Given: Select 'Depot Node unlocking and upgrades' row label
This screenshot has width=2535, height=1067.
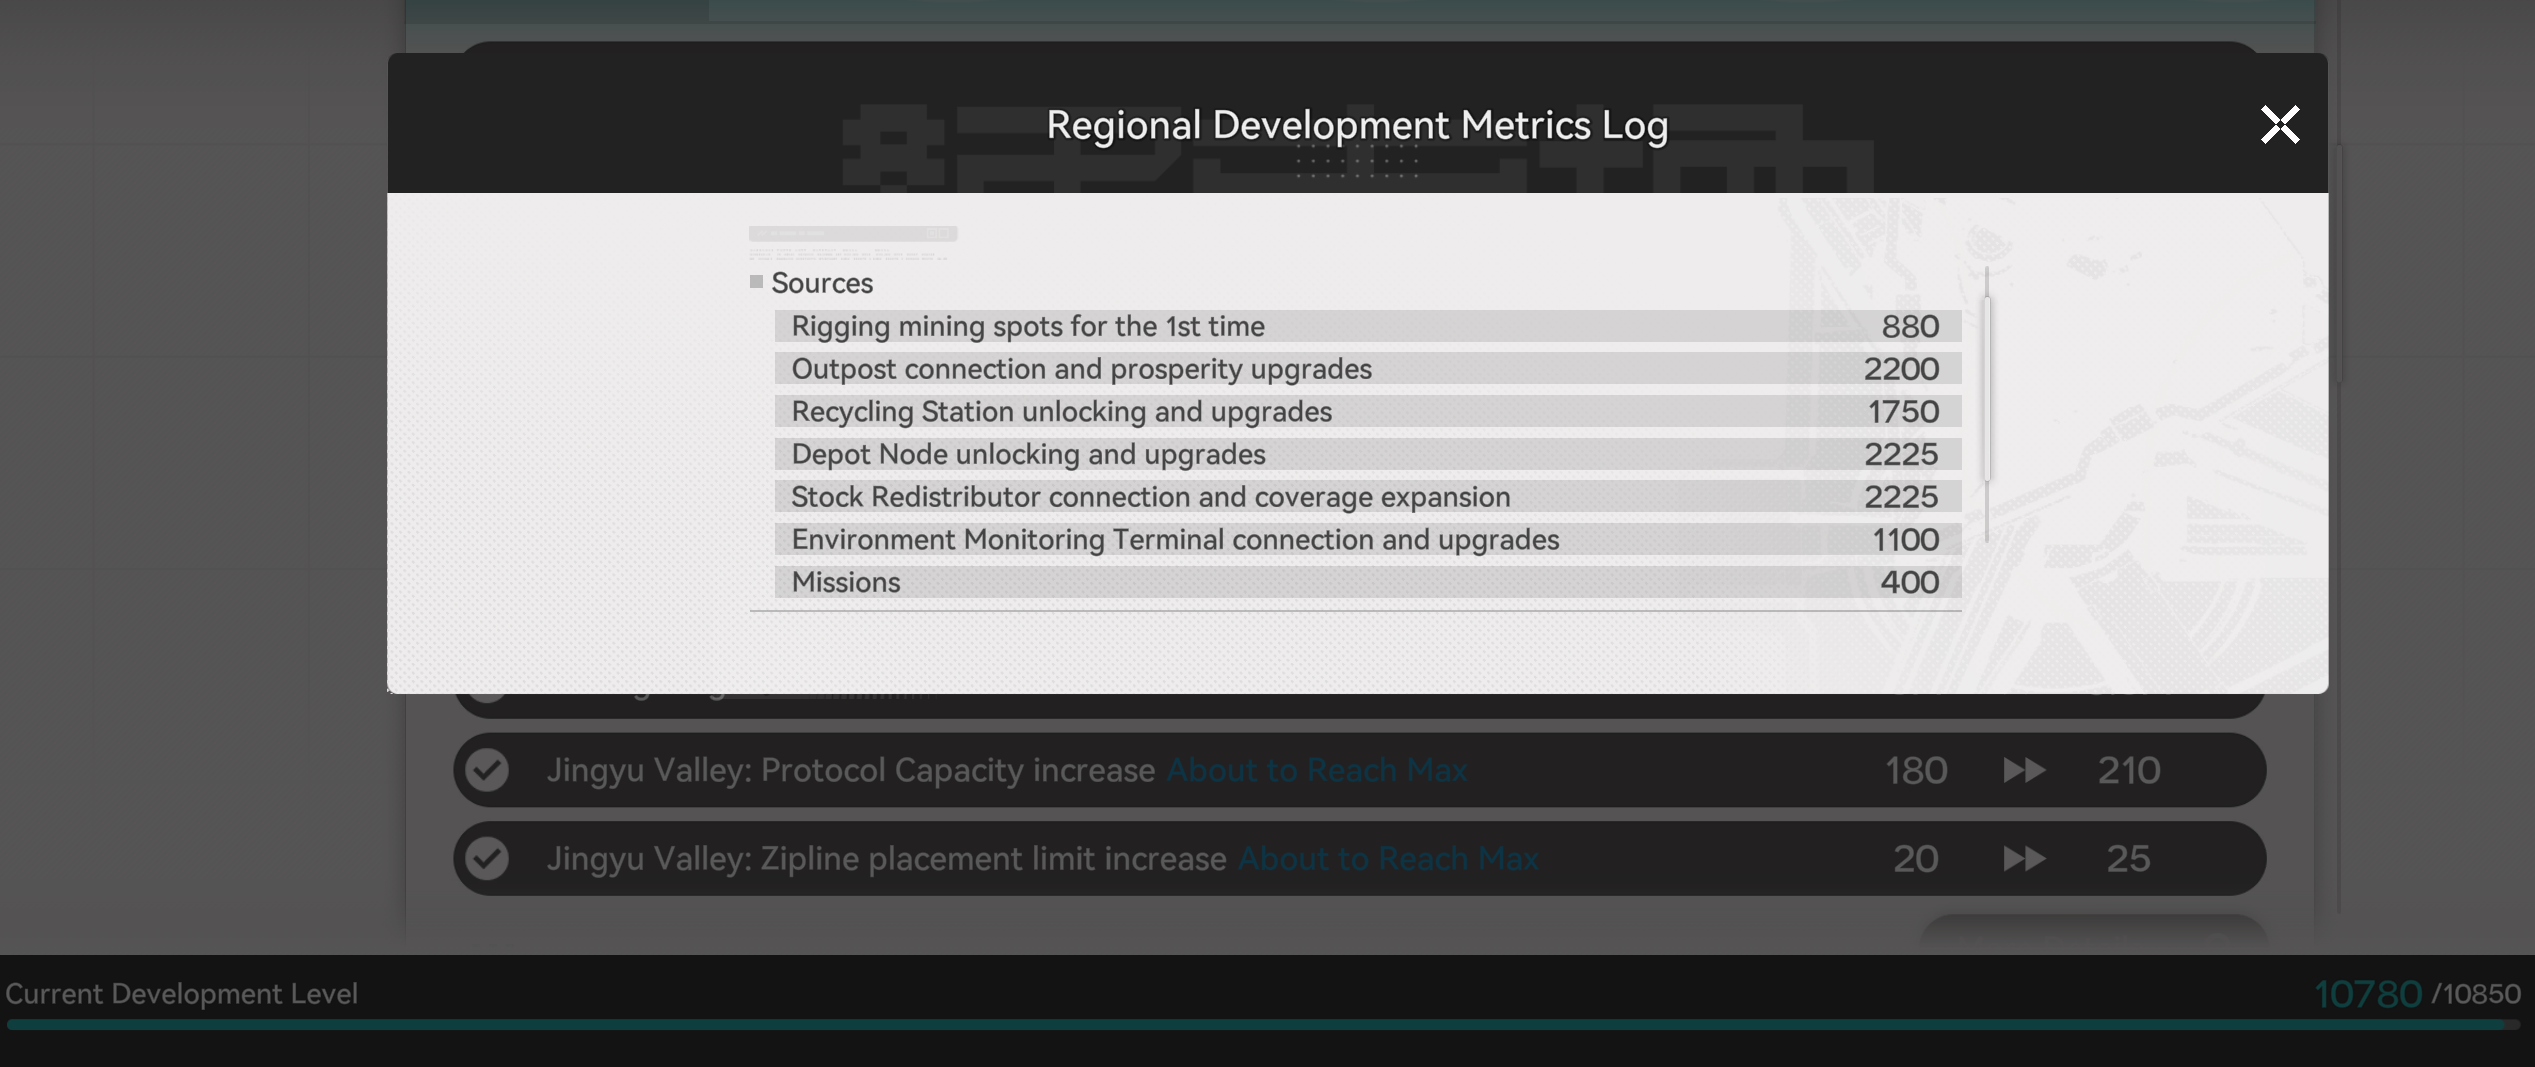Looking at the screenshot, I should pyautogui.click(x=1028, y=454).
